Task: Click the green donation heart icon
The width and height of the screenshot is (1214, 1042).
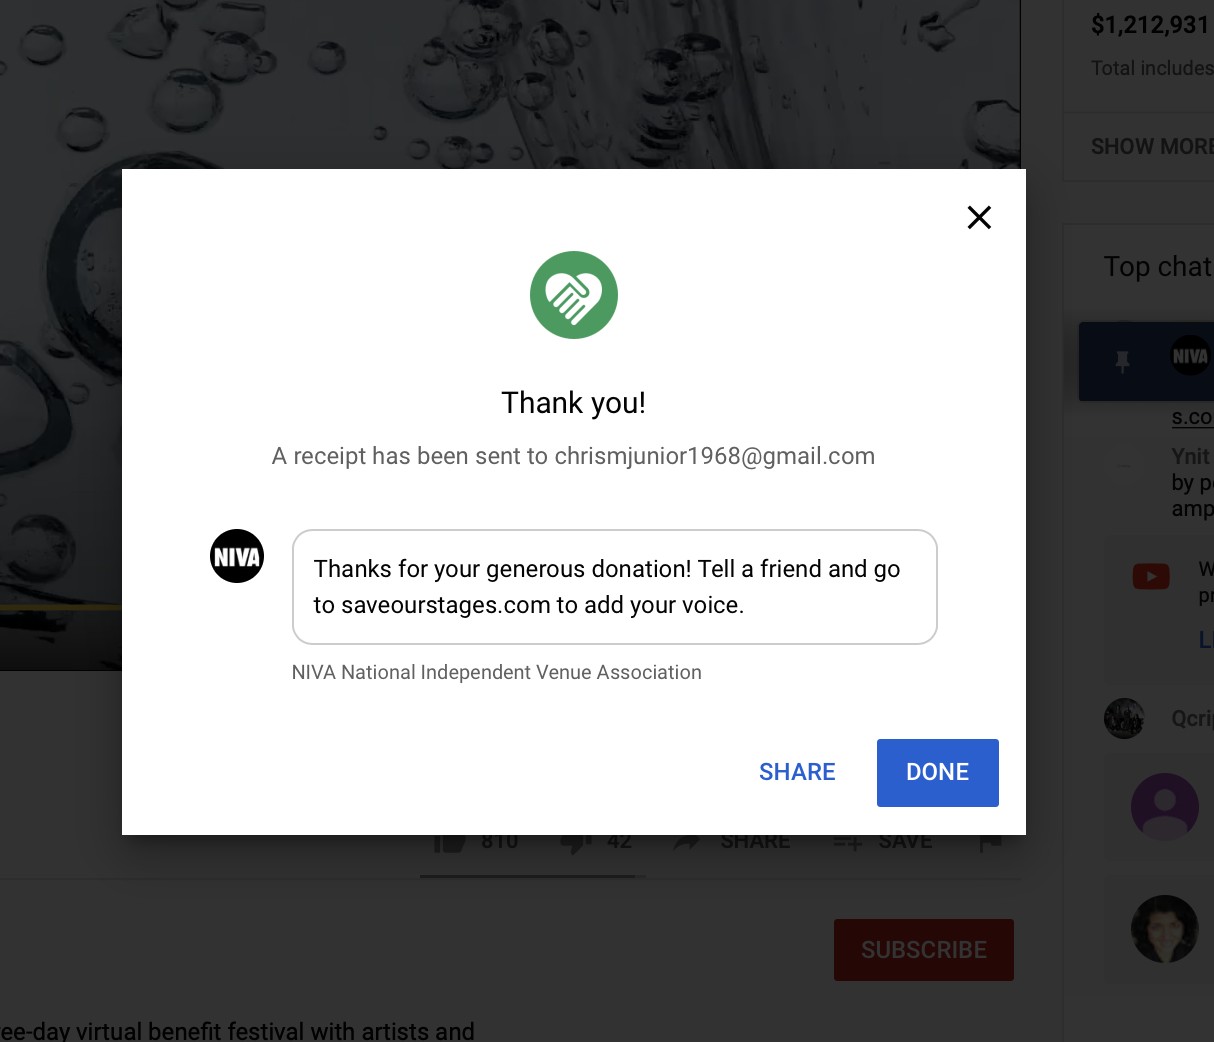Action: [574, 295]
